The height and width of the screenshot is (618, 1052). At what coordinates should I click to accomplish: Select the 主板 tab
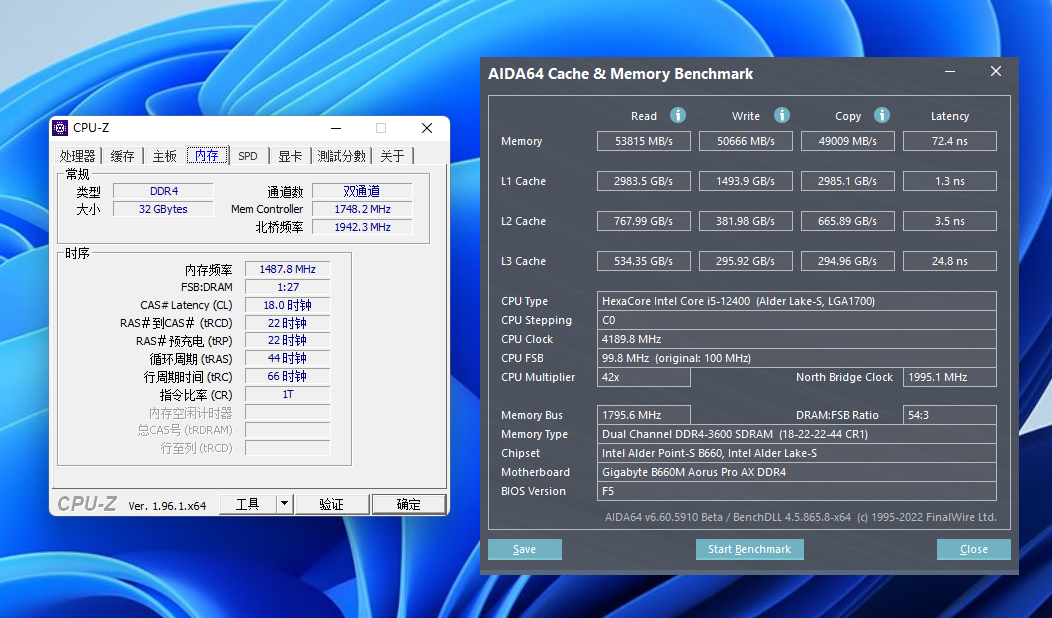(x=164, y=156)
